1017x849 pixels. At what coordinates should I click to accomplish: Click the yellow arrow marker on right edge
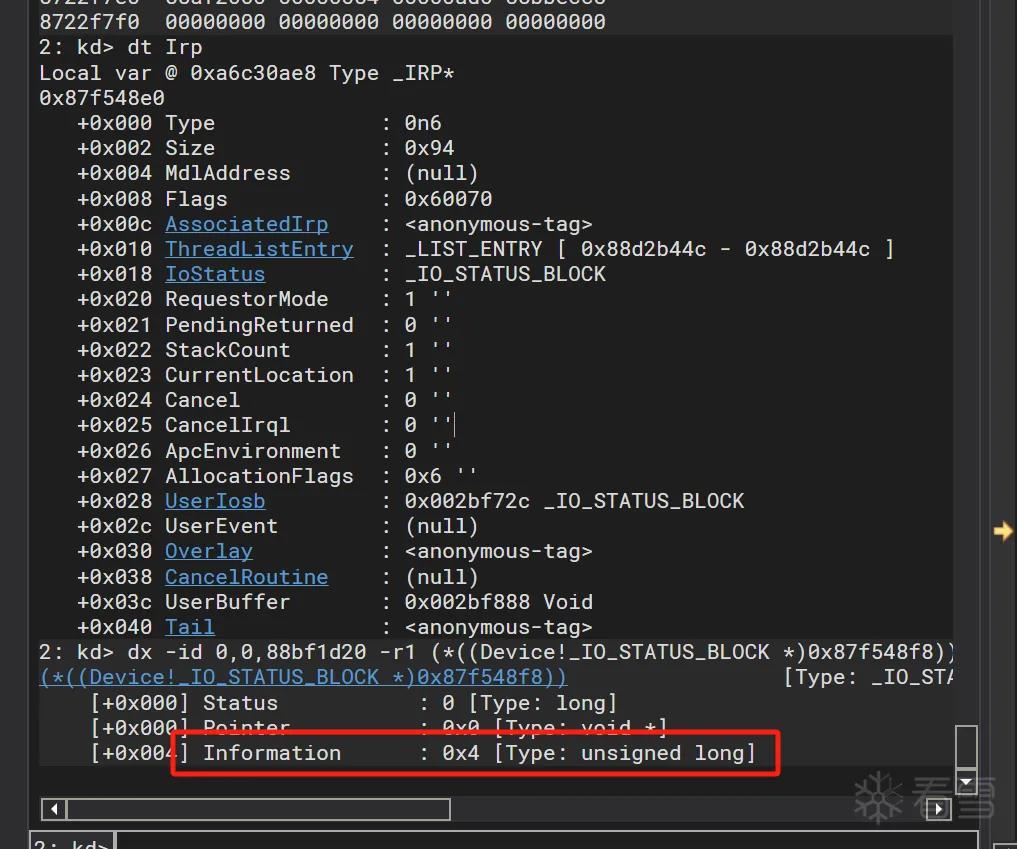[x=1003, y=531]
